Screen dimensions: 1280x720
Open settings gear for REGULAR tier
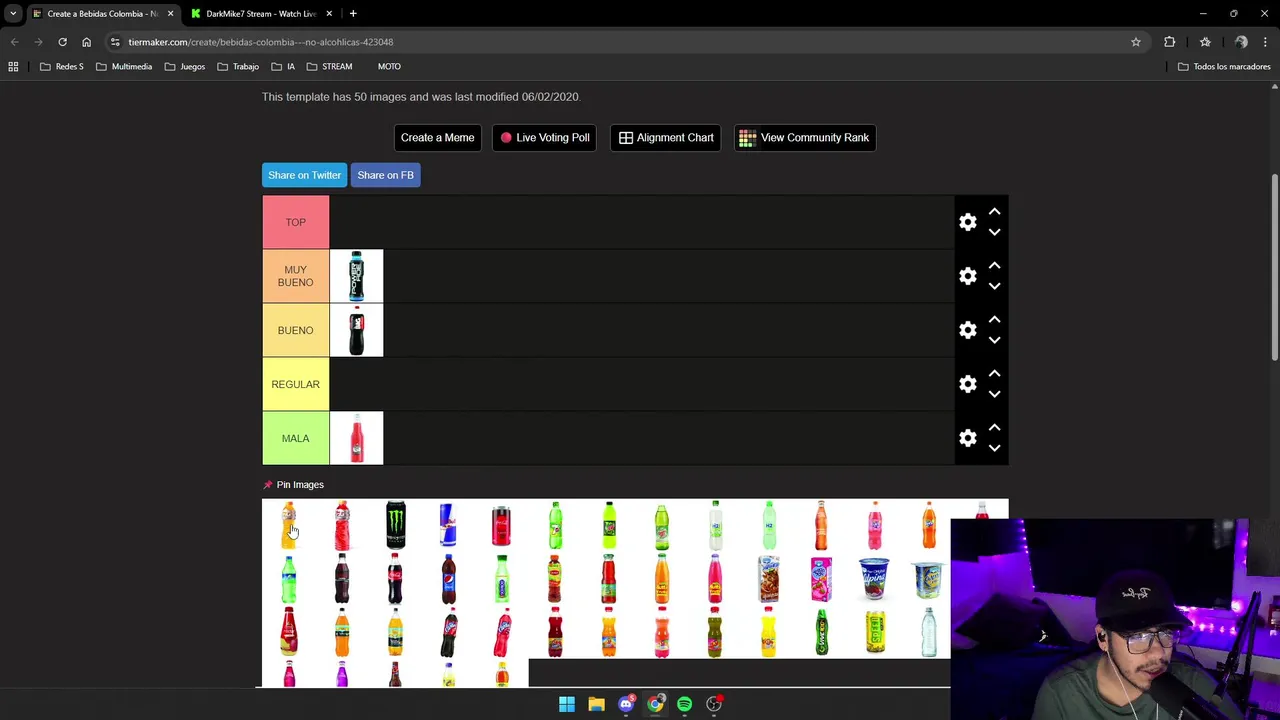967,384
